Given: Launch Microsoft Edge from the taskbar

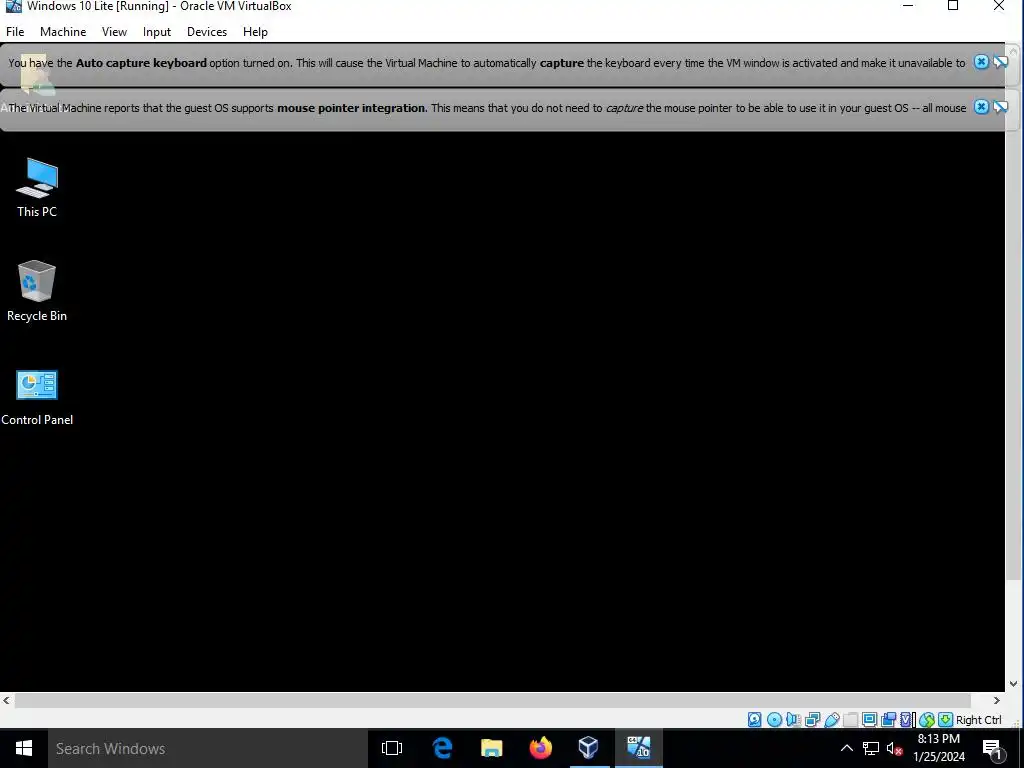Looking at the screenshot, I should click(x=443, y=748).
